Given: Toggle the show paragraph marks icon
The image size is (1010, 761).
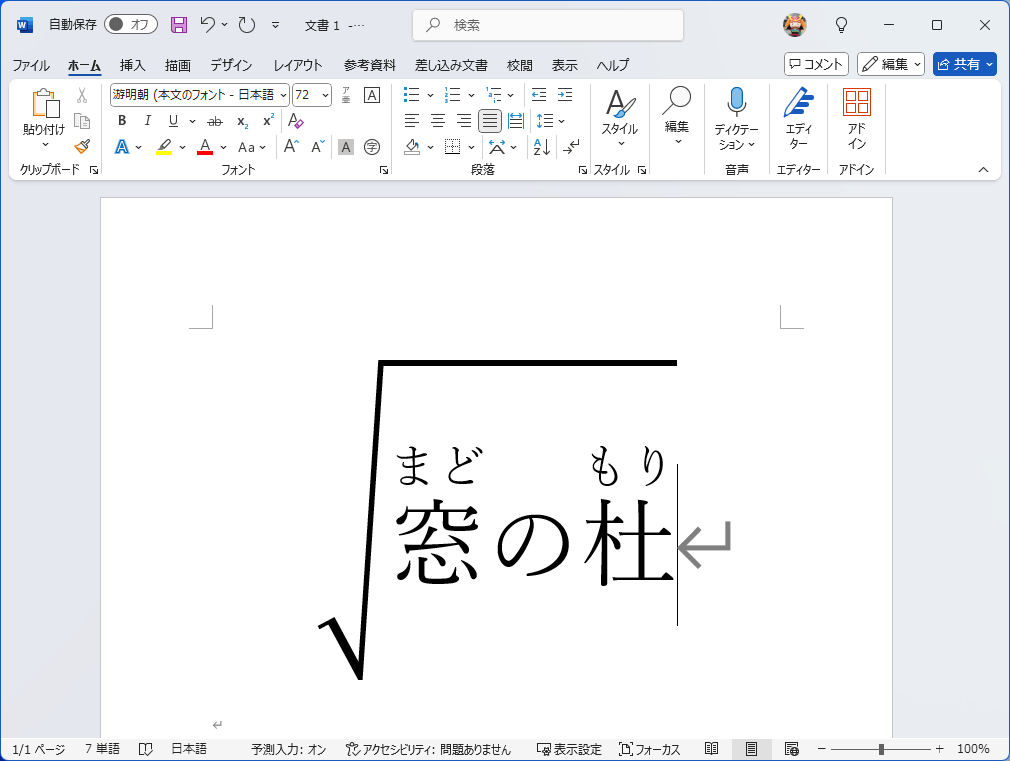Looking at the screenshot, I should point(571,146).
